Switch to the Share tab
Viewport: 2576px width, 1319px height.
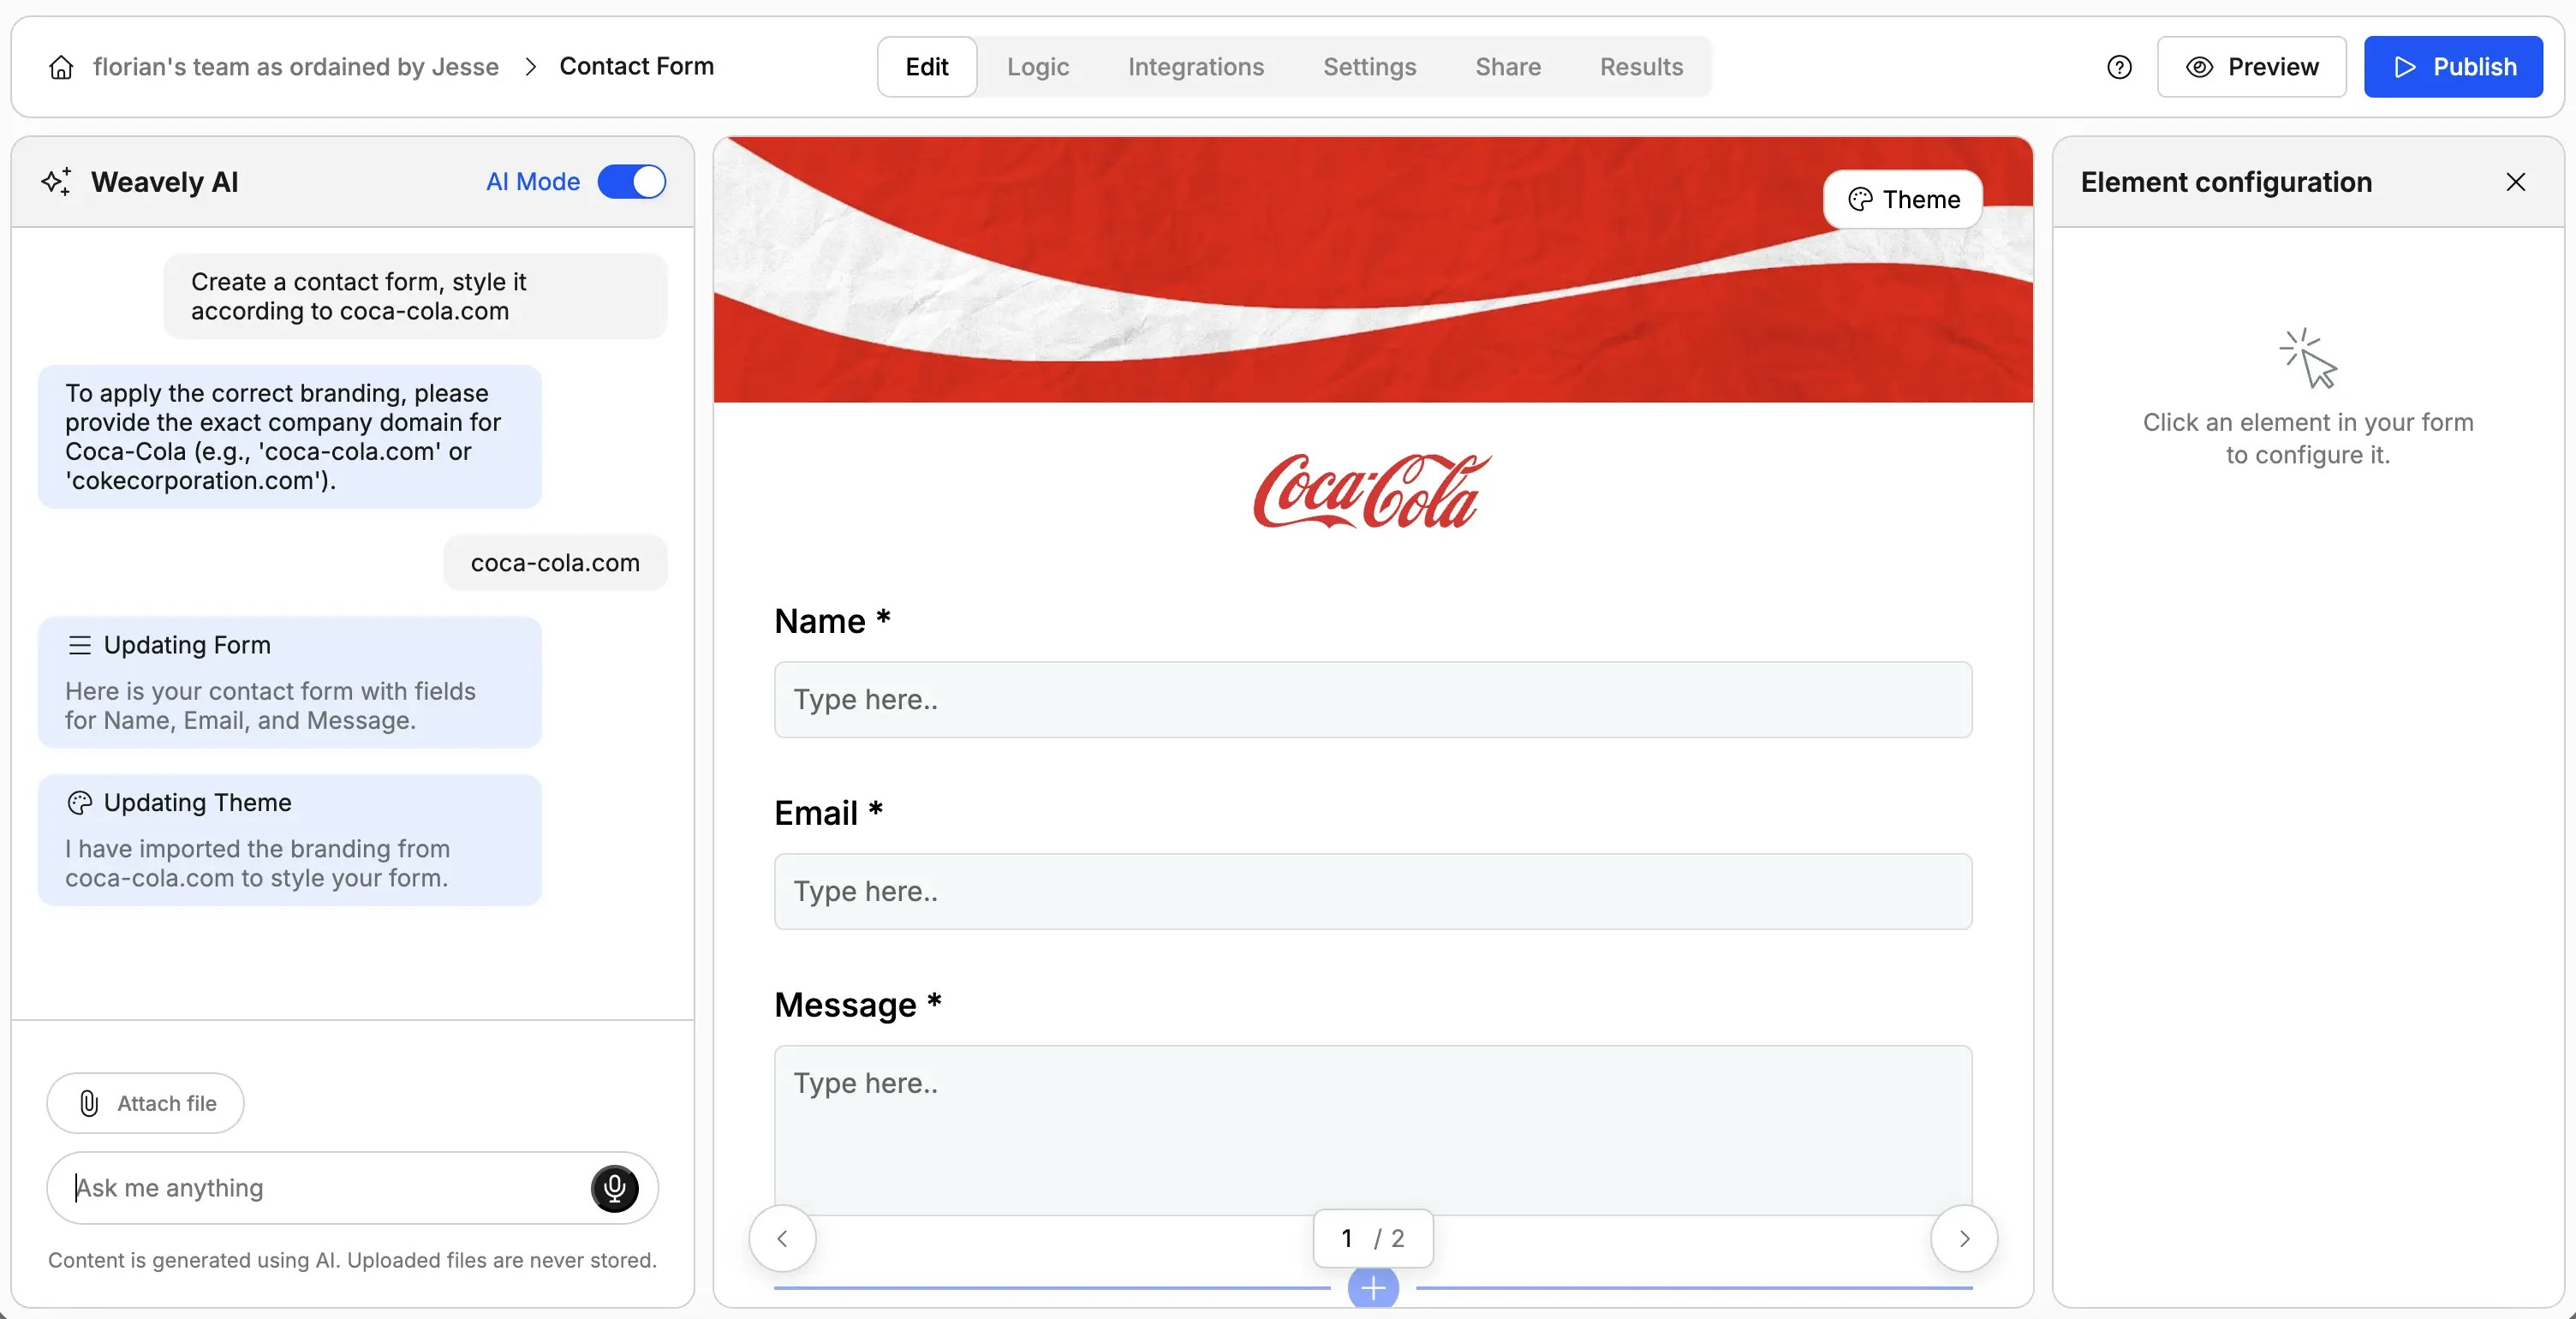pyautogui.click(x=1507, y=66)
